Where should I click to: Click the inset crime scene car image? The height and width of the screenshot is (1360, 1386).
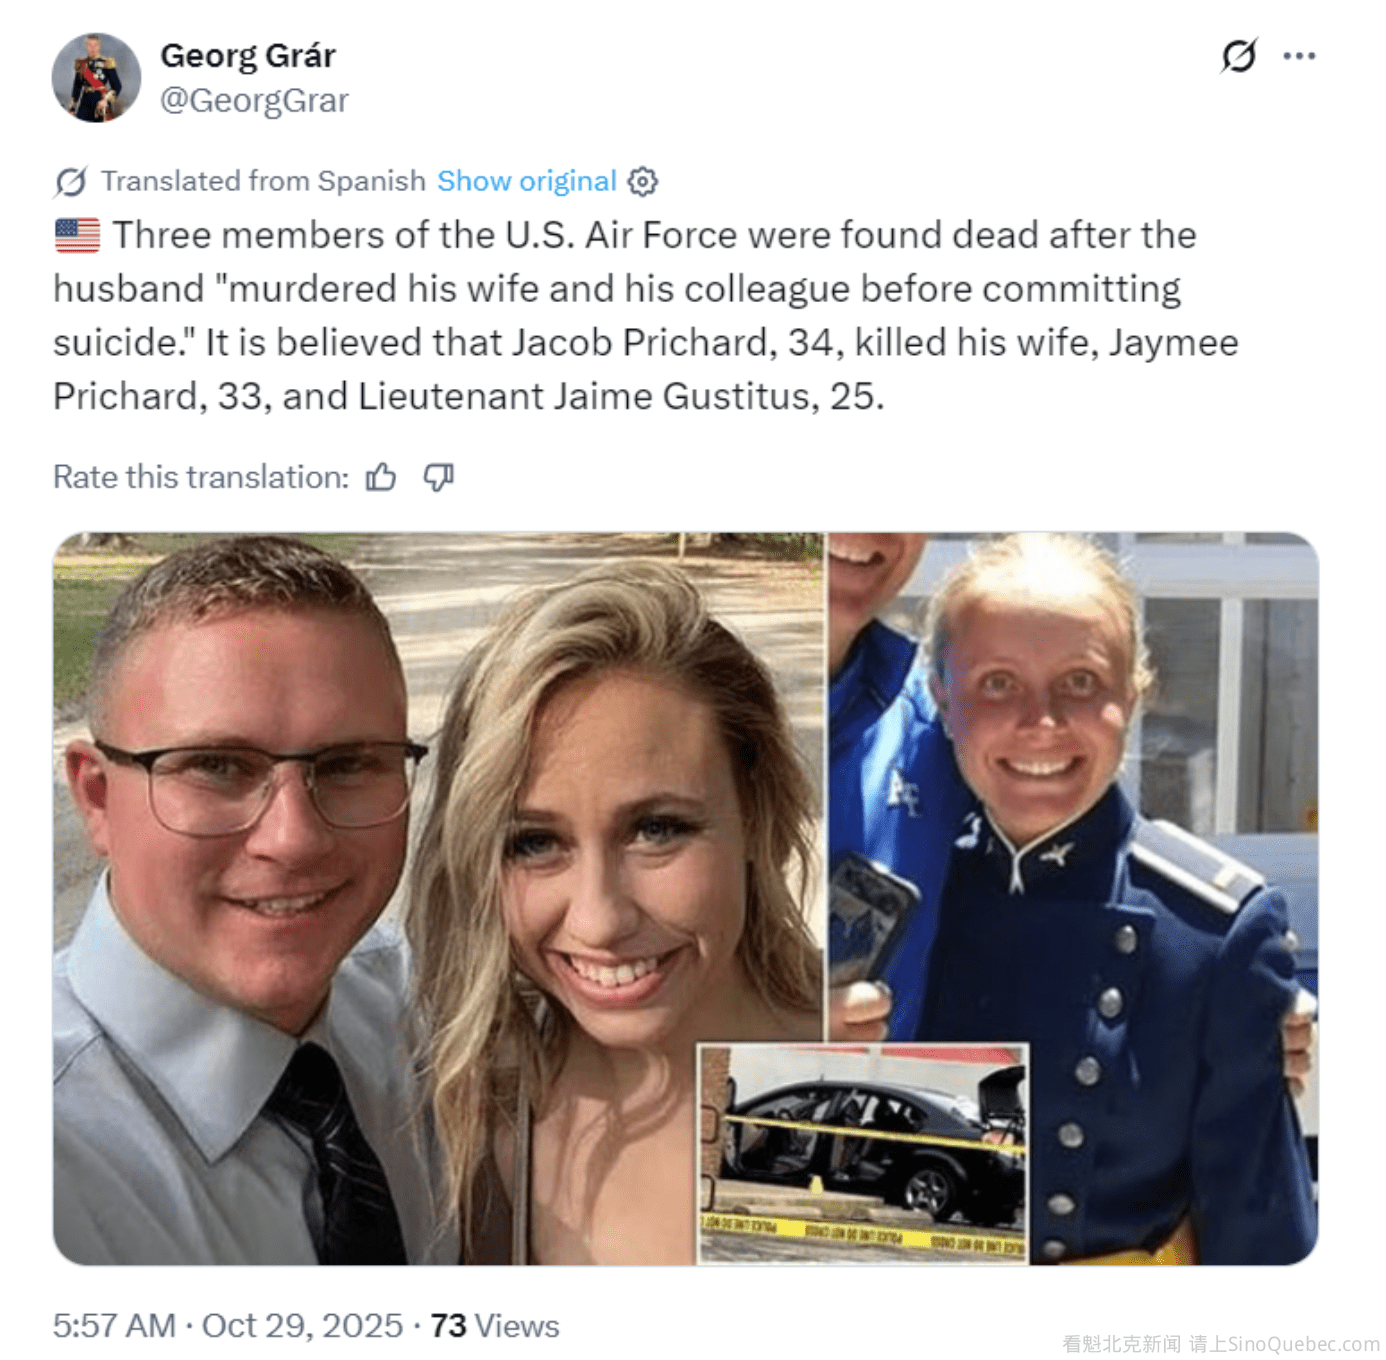tap(863, 1153)
